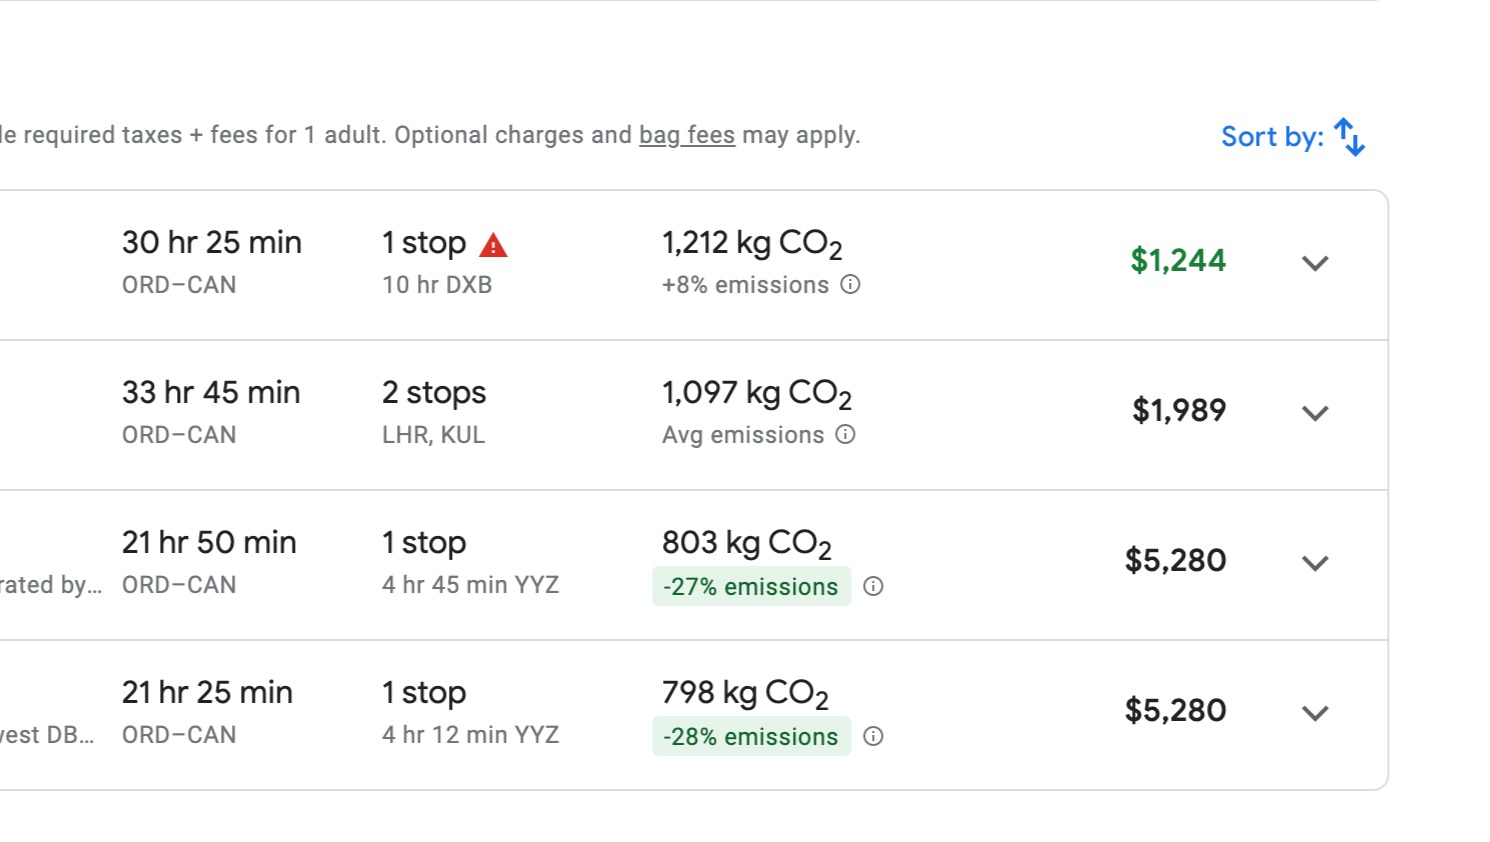Select the 4 hr 12 min YYZ layover flight
This screenshot has height=842, width=1490.
tap(694, 715)
